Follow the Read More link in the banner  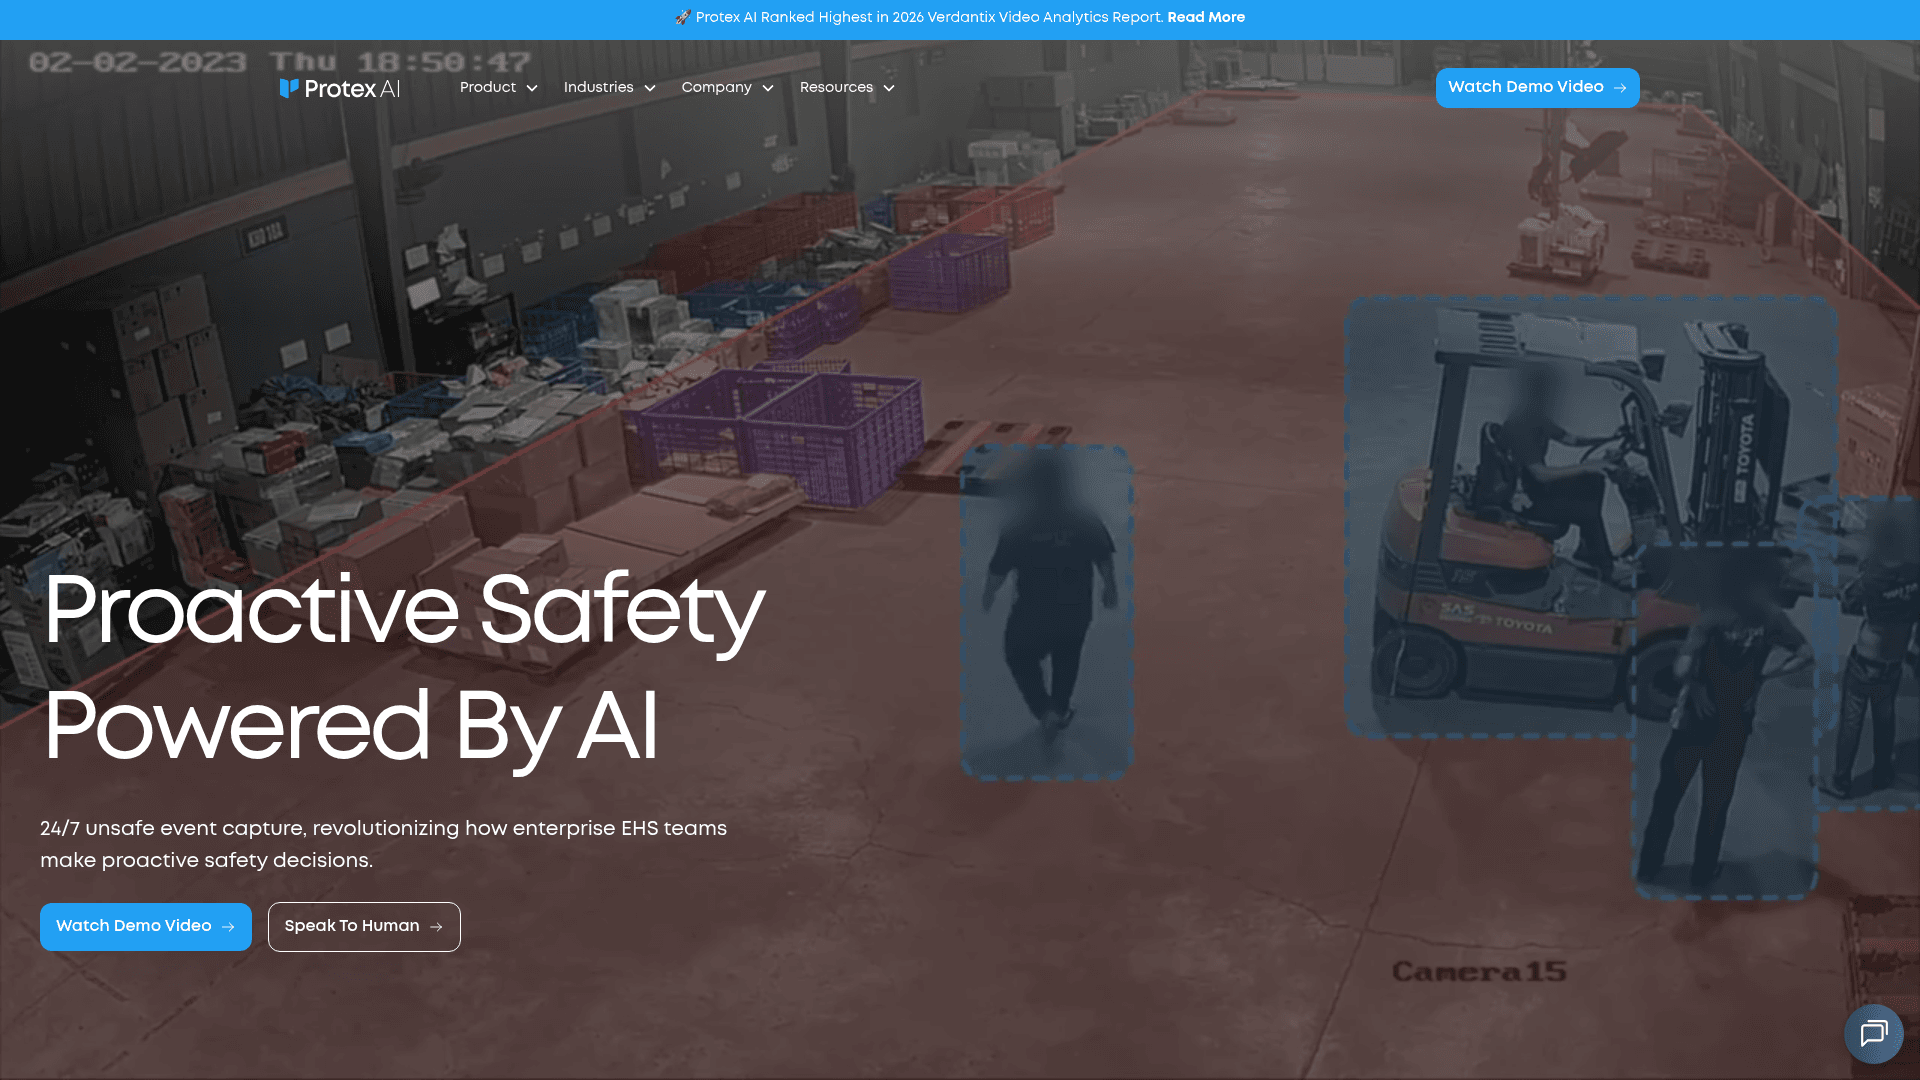[1206, 17]
